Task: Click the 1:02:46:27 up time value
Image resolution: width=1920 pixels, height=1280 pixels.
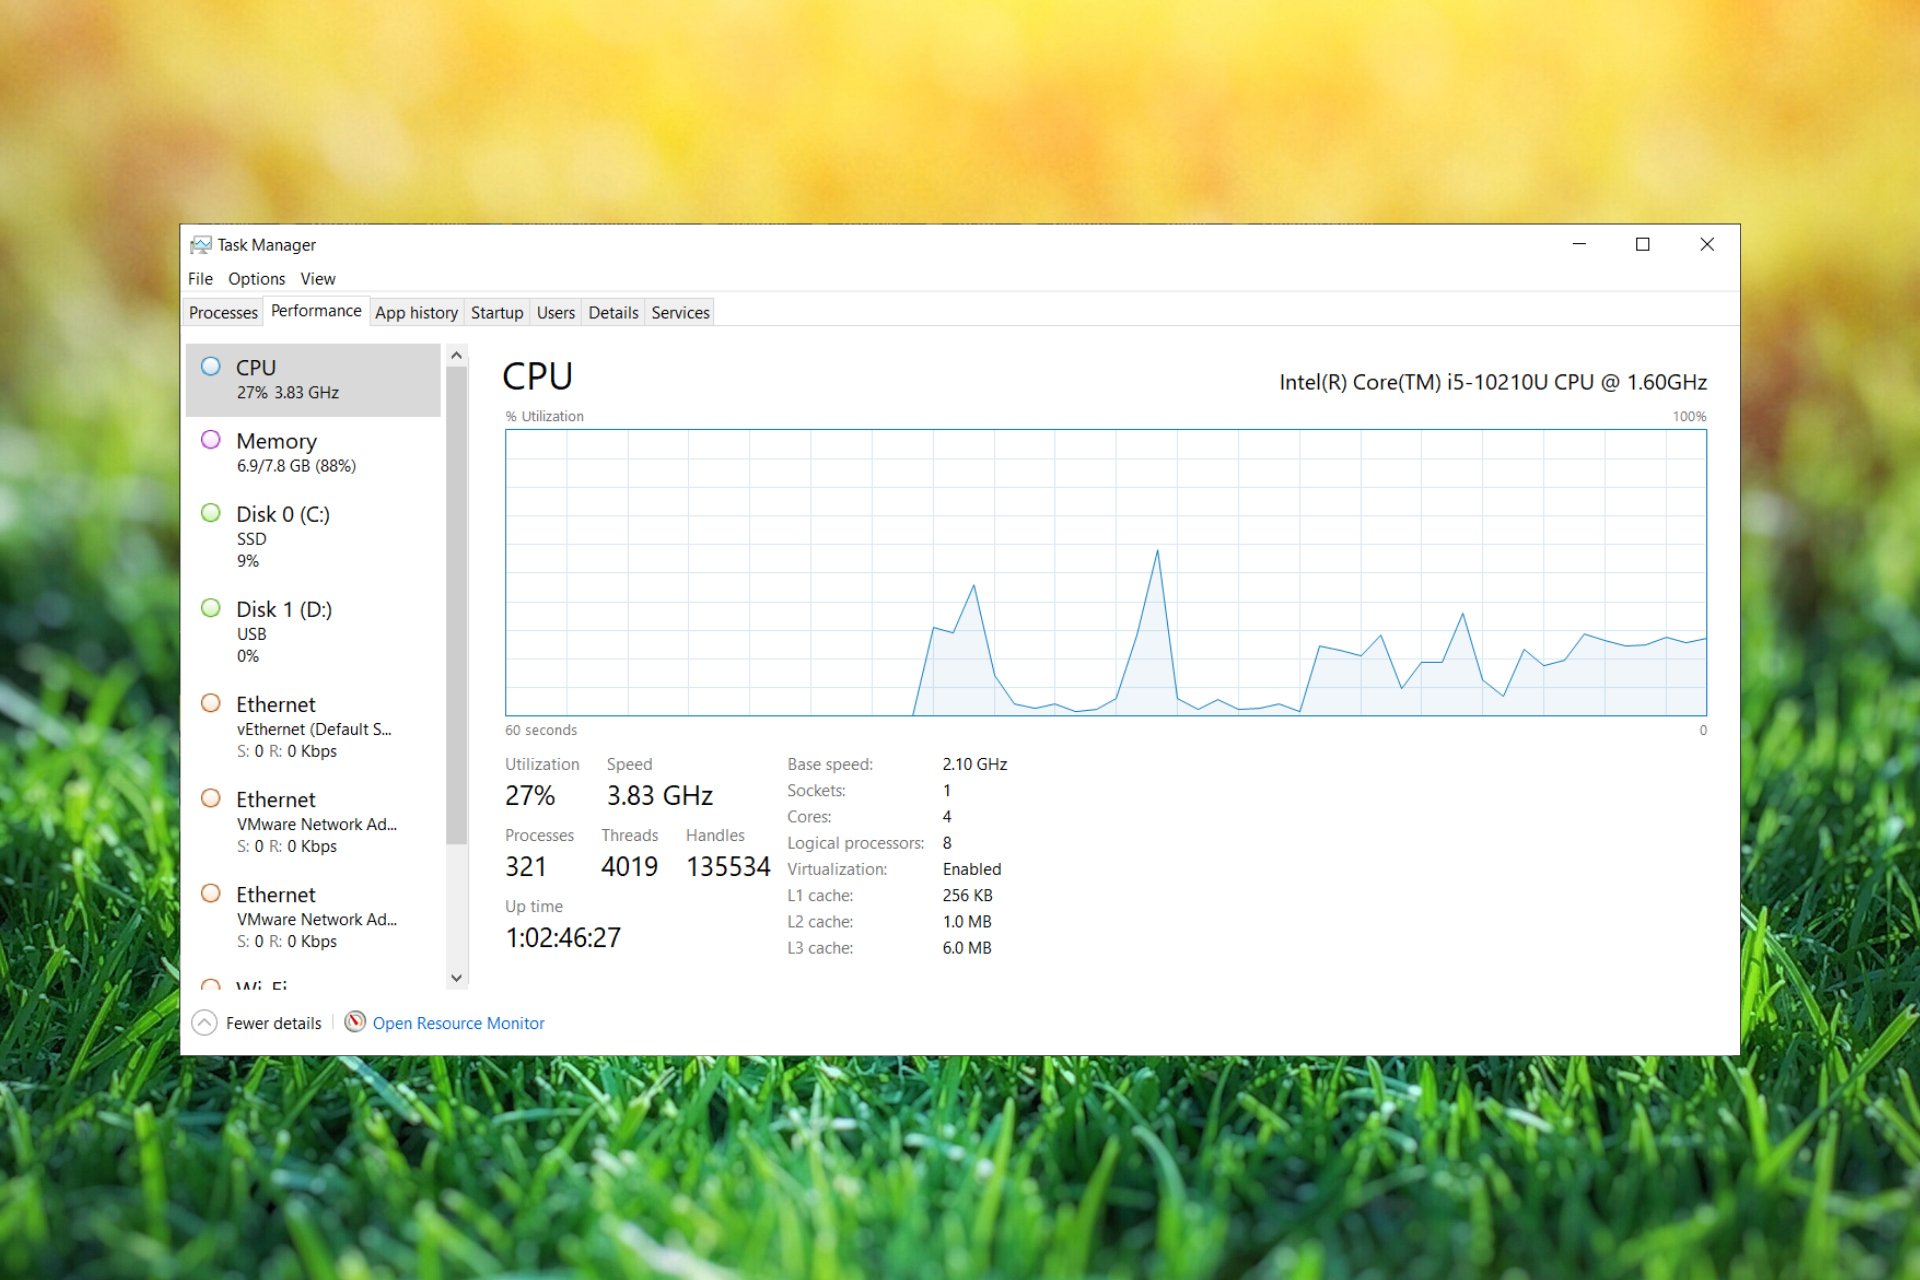Action: (x=563, y=938)
